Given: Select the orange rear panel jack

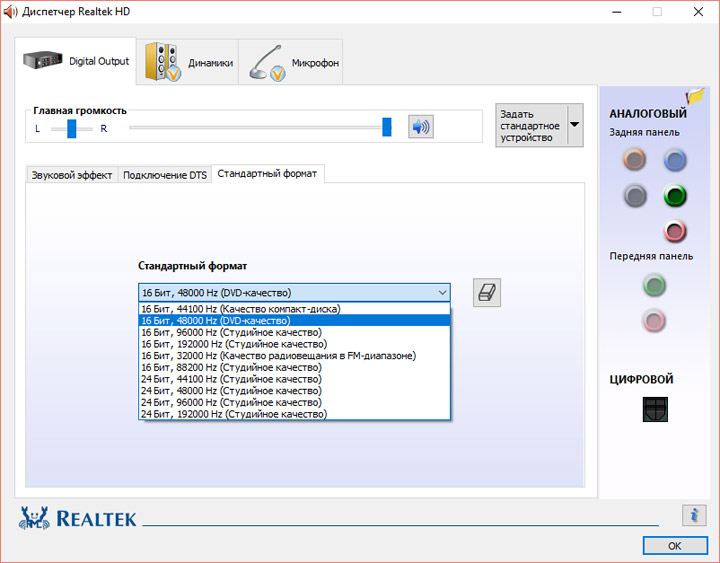Looking at the screenshot, I should click(x=635, y=160).
